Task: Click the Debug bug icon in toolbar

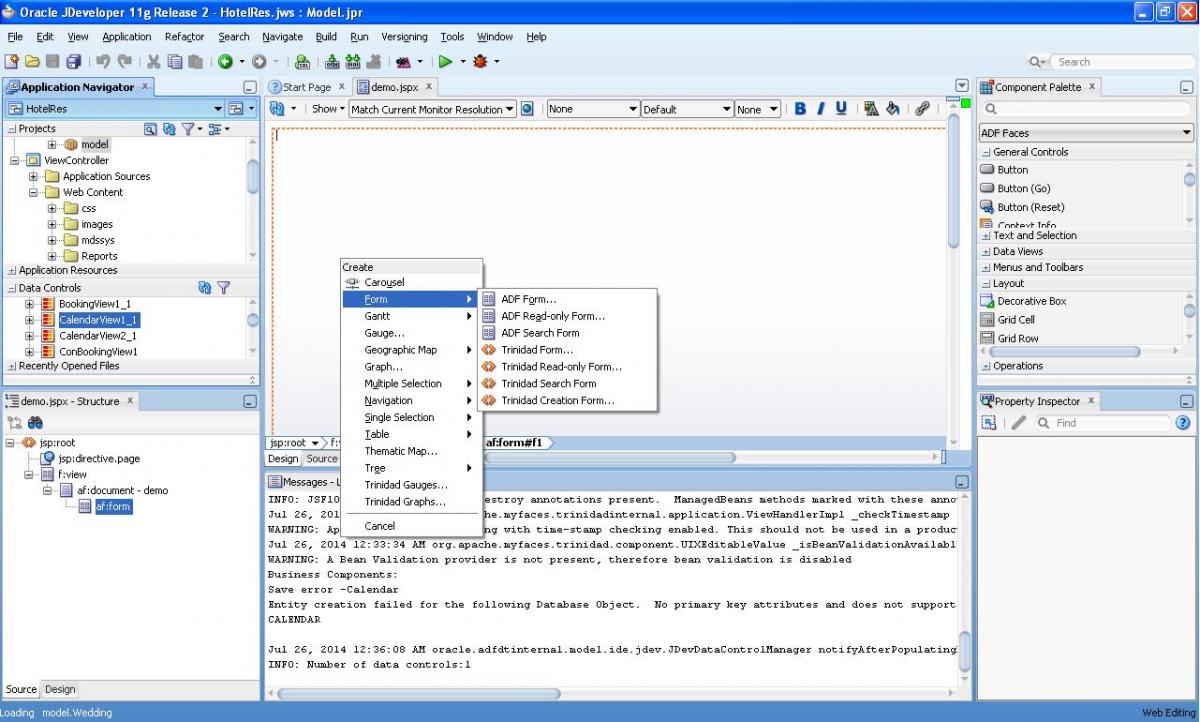Action: click(480, 62)
